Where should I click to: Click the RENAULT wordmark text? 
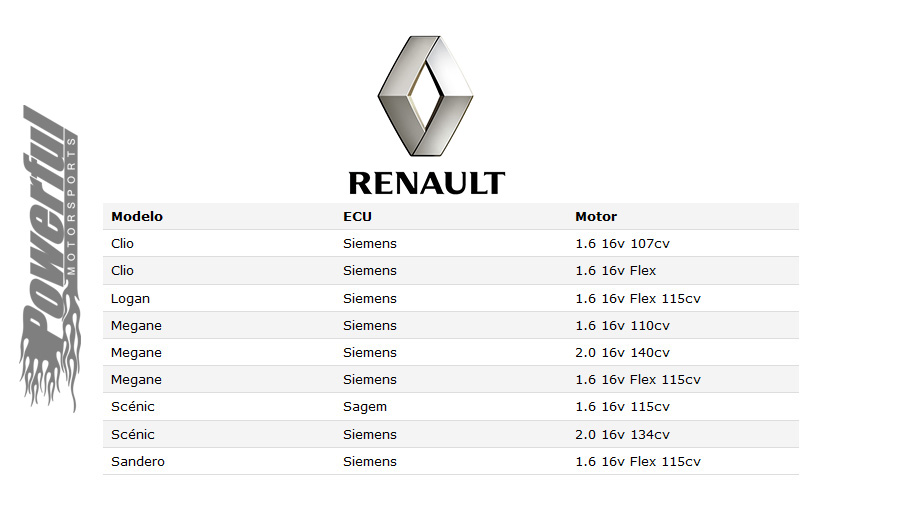(x=426, y=184)
